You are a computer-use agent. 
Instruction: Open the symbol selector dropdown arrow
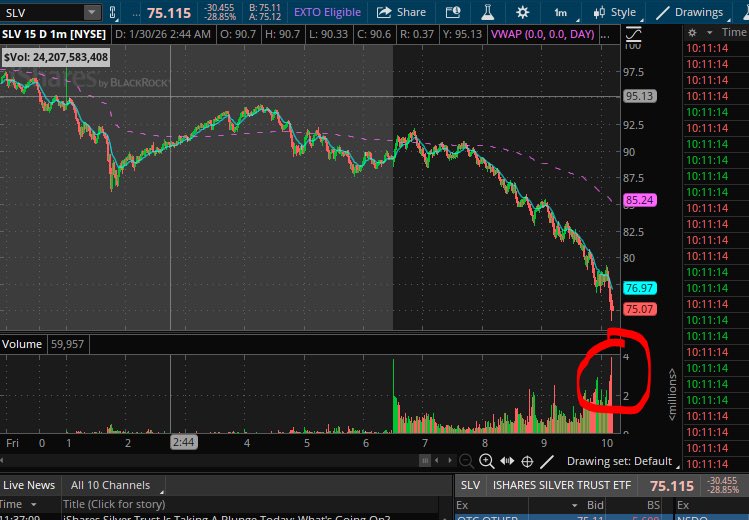[92, 12]
